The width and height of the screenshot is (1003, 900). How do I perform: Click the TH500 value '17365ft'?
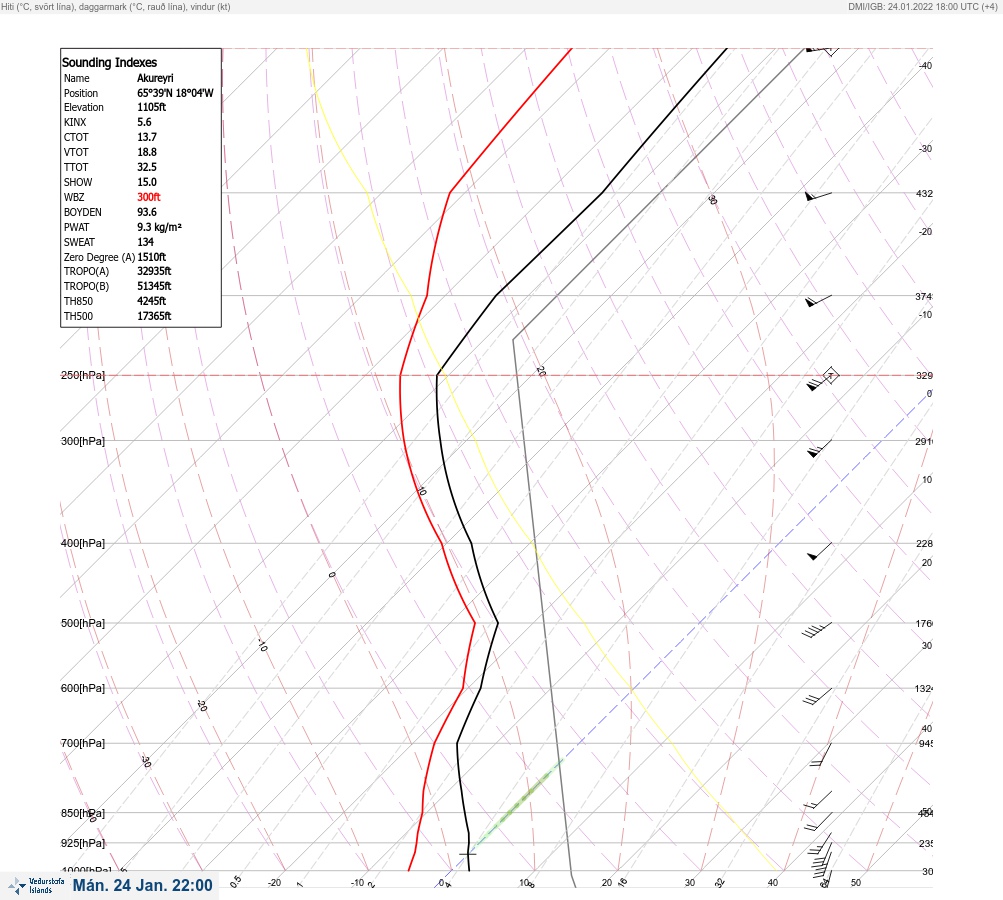click(x=154, y=317)
